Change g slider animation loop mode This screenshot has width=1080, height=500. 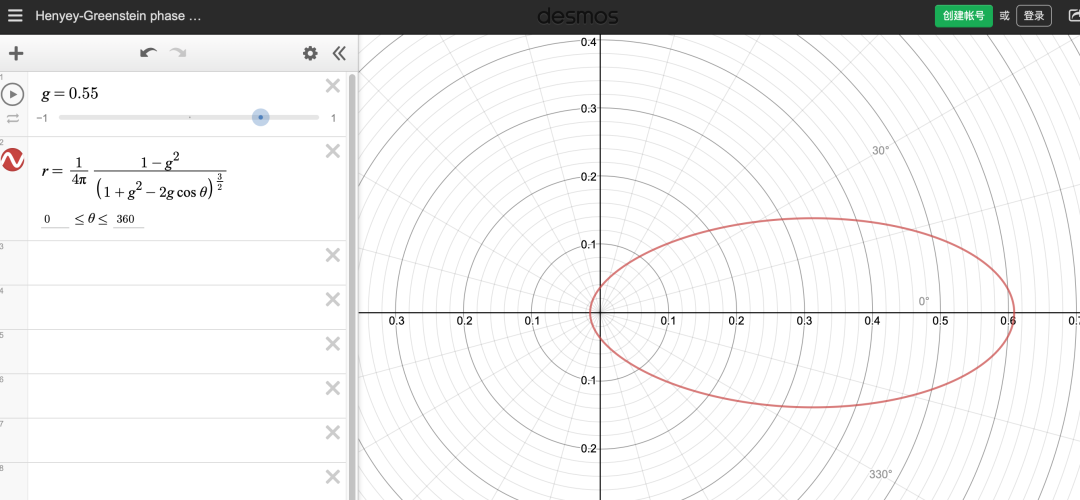[x=13, y=118]
